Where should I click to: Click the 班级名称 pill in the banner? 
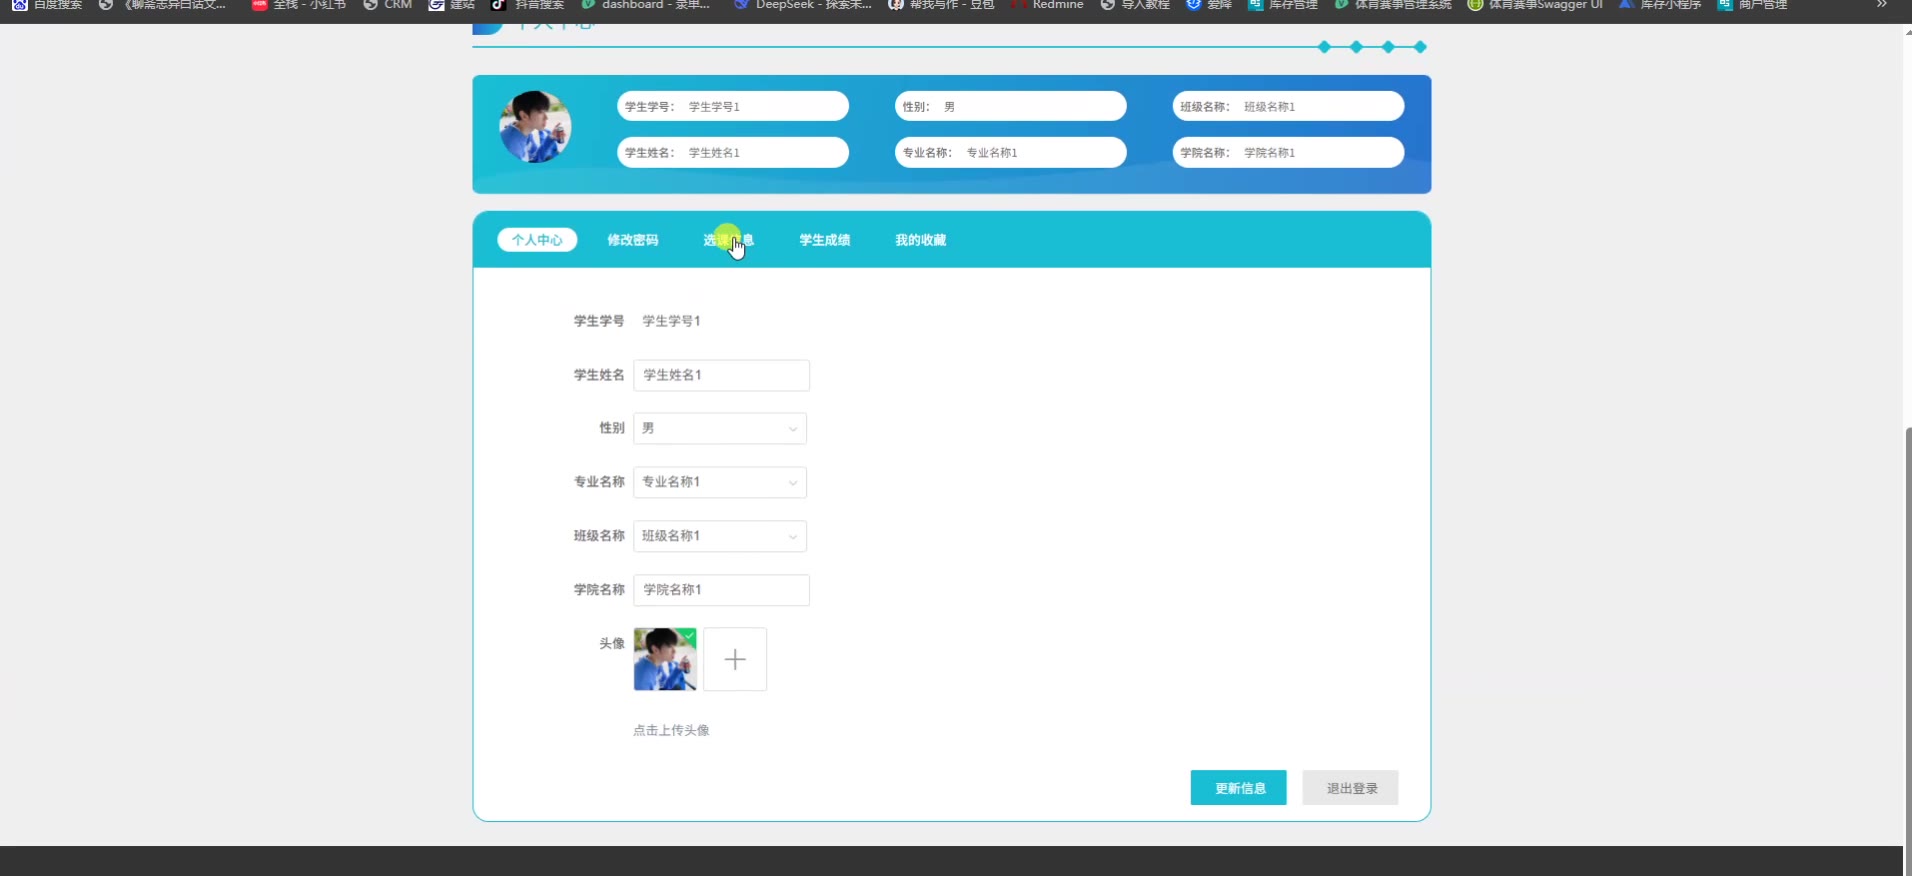point(1288,106)
